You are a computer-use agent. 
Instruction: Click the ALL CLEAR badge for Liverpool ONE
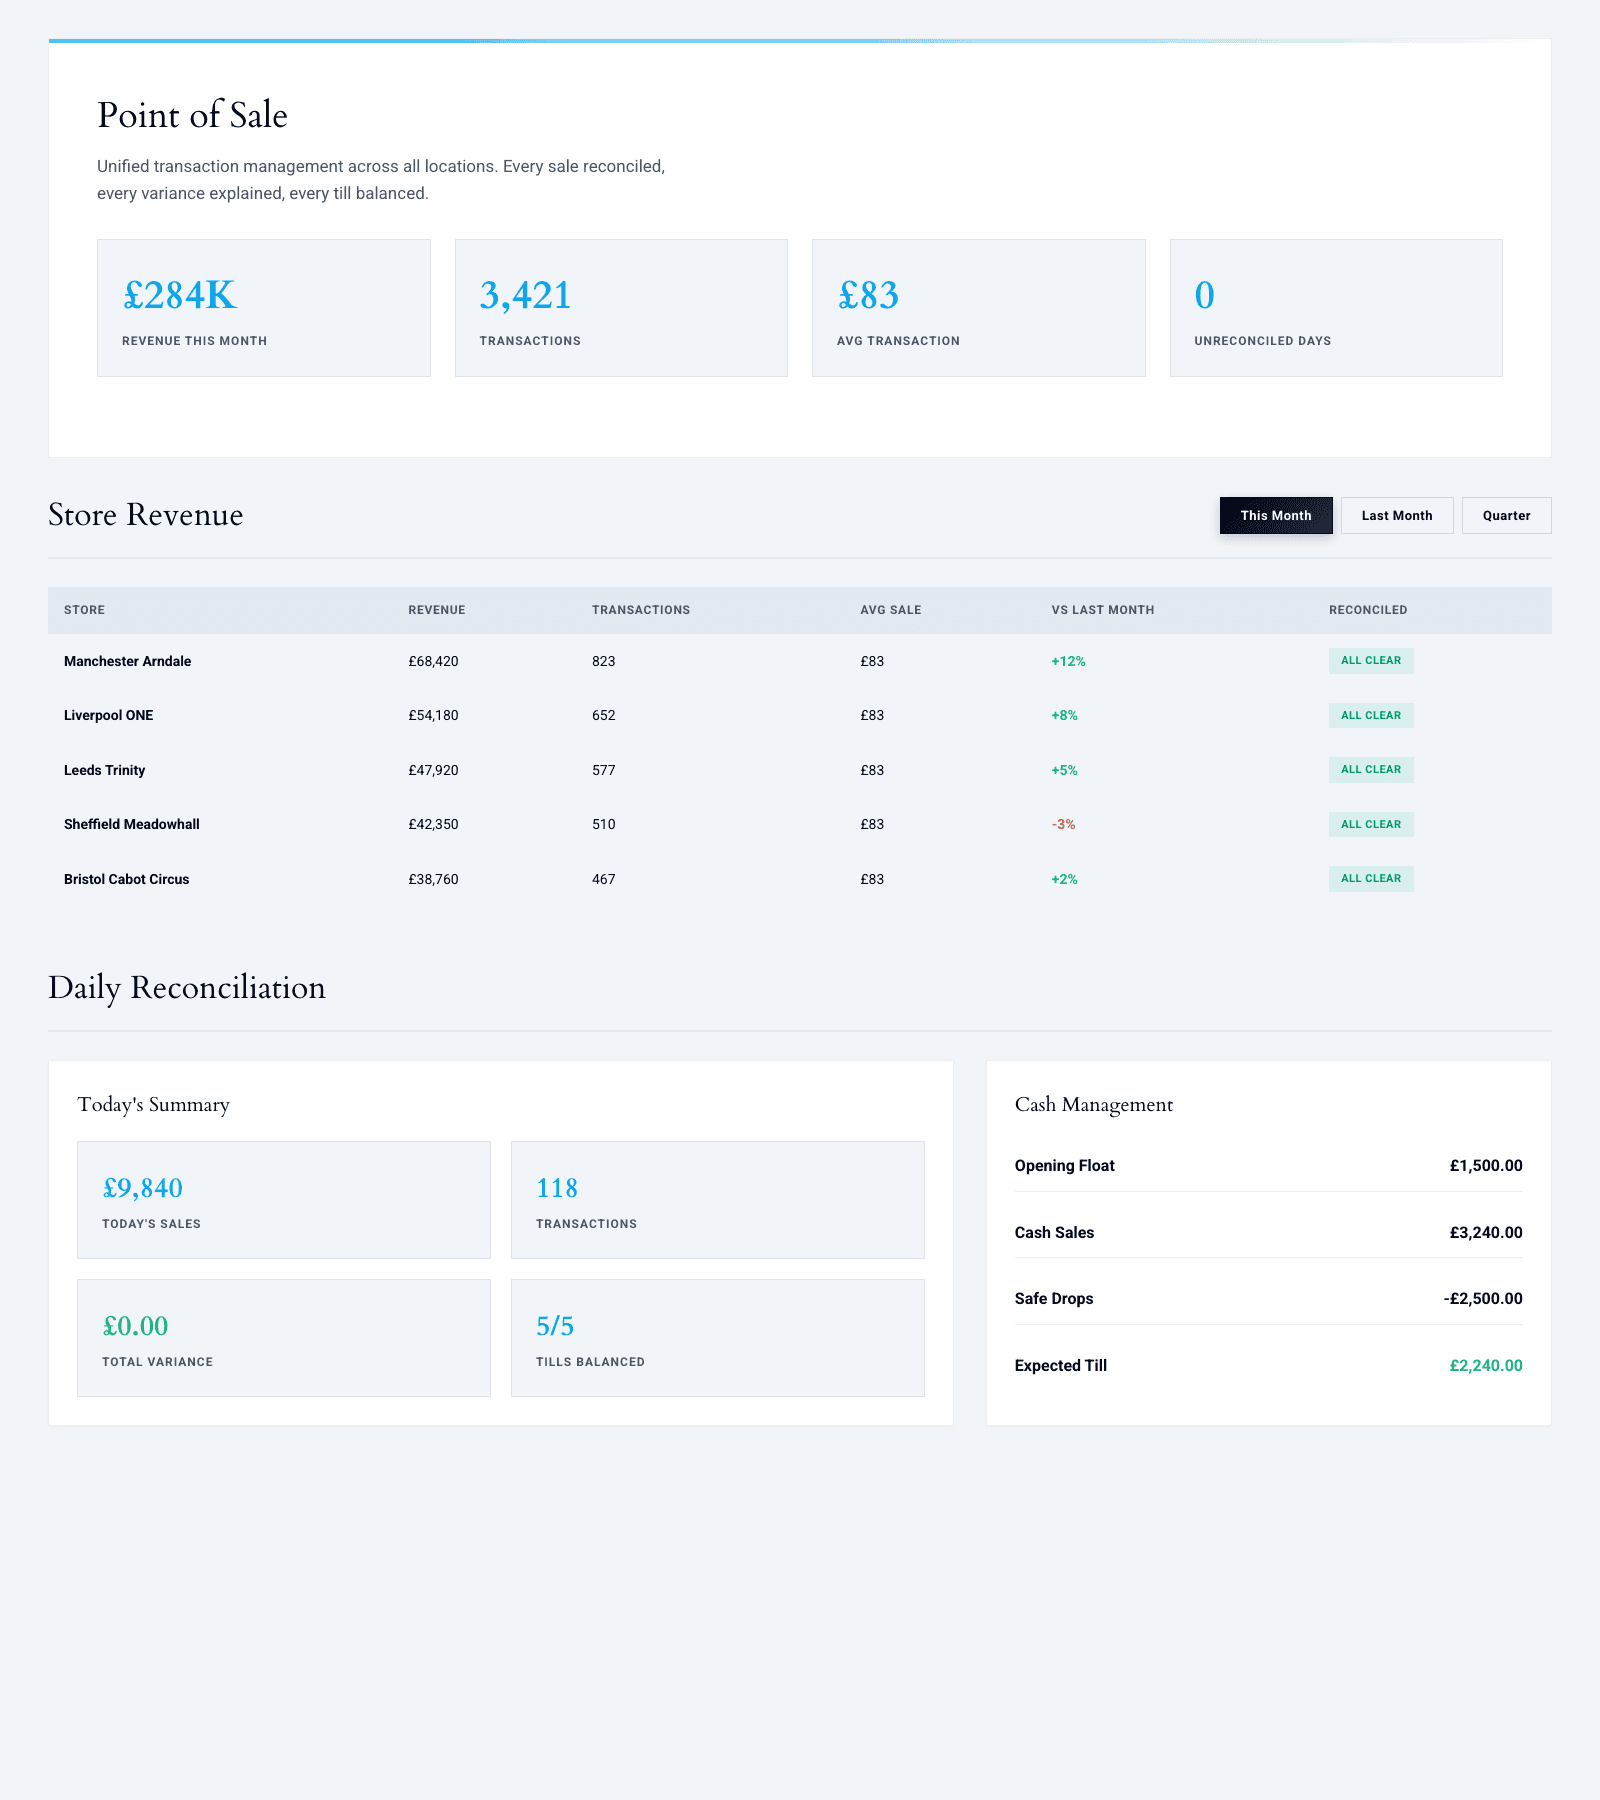click(x=1370, y=715)
